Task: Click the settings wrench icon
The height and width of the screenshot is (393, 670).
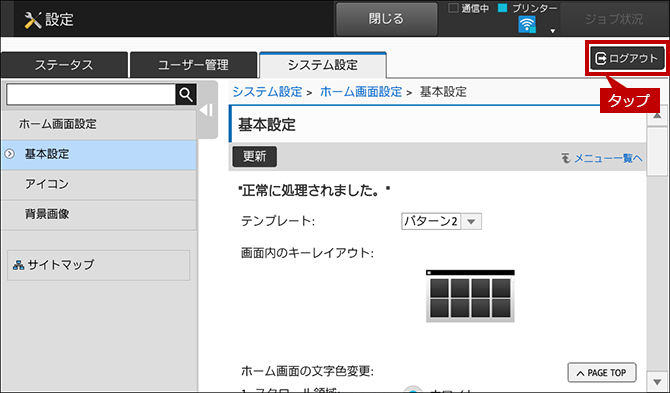Action: (x=32, y=20)
